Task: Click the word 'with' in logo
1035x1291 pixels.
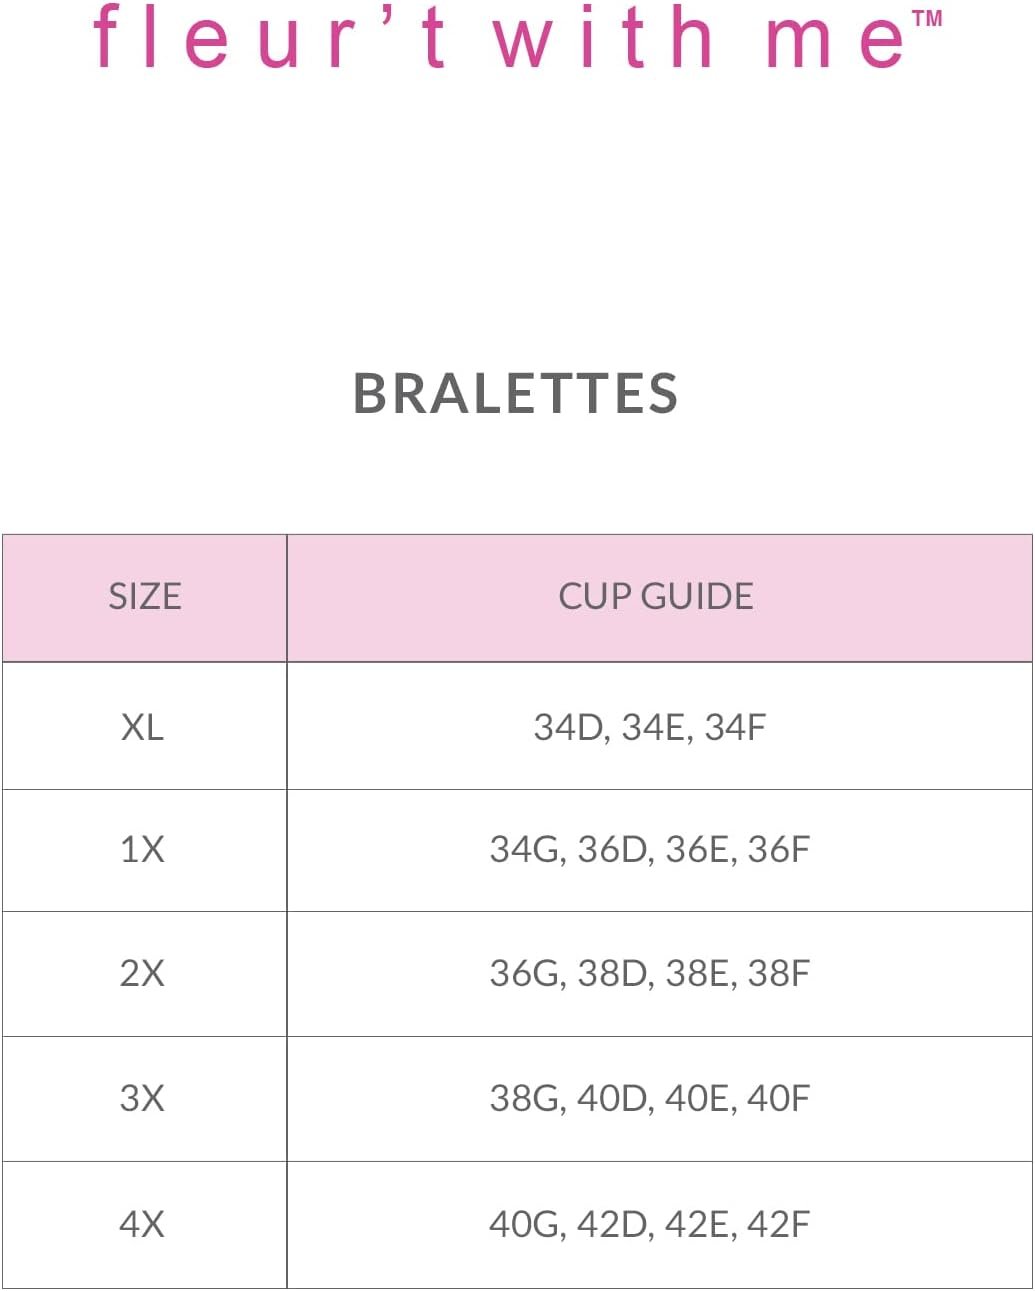Action: pyautogui.click(x=604, y=37)
